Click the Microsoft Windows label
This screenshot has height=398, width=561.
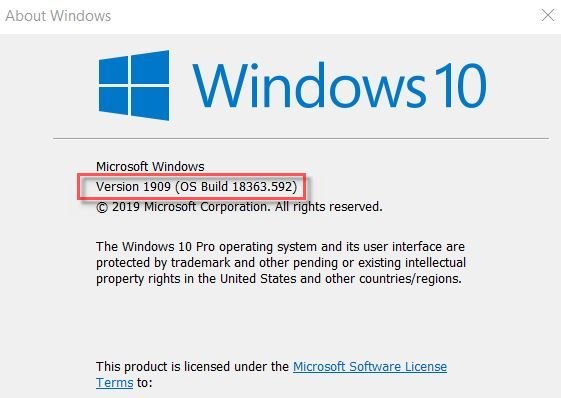click(x=150, y=166)
